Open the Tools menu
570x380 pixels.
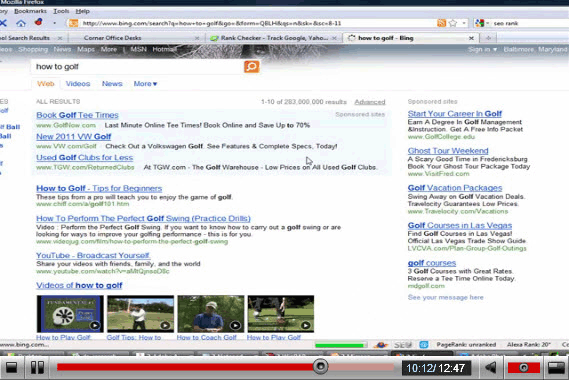click(61, 11)
